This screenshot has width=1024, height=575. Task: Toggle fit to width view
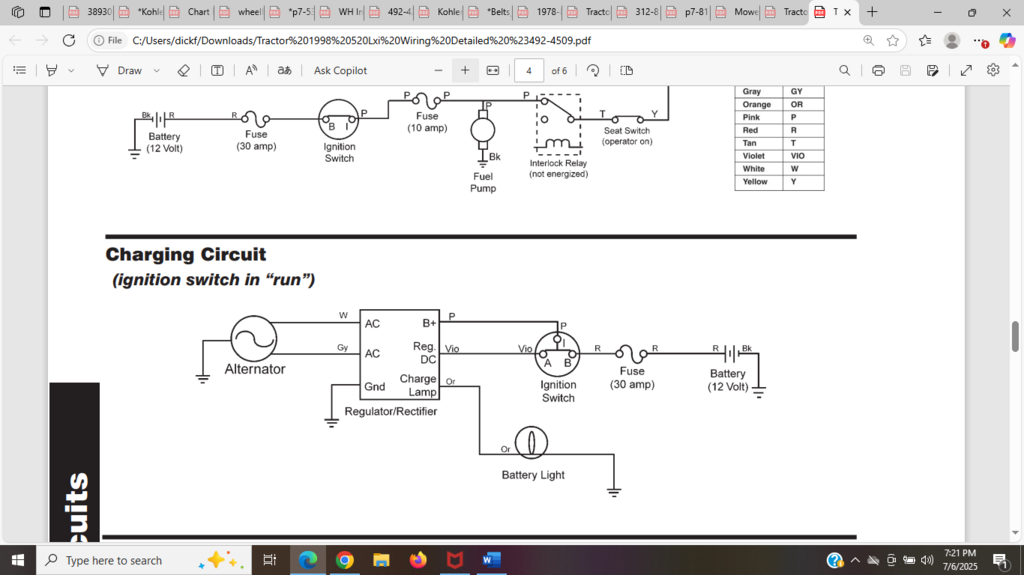492,70
